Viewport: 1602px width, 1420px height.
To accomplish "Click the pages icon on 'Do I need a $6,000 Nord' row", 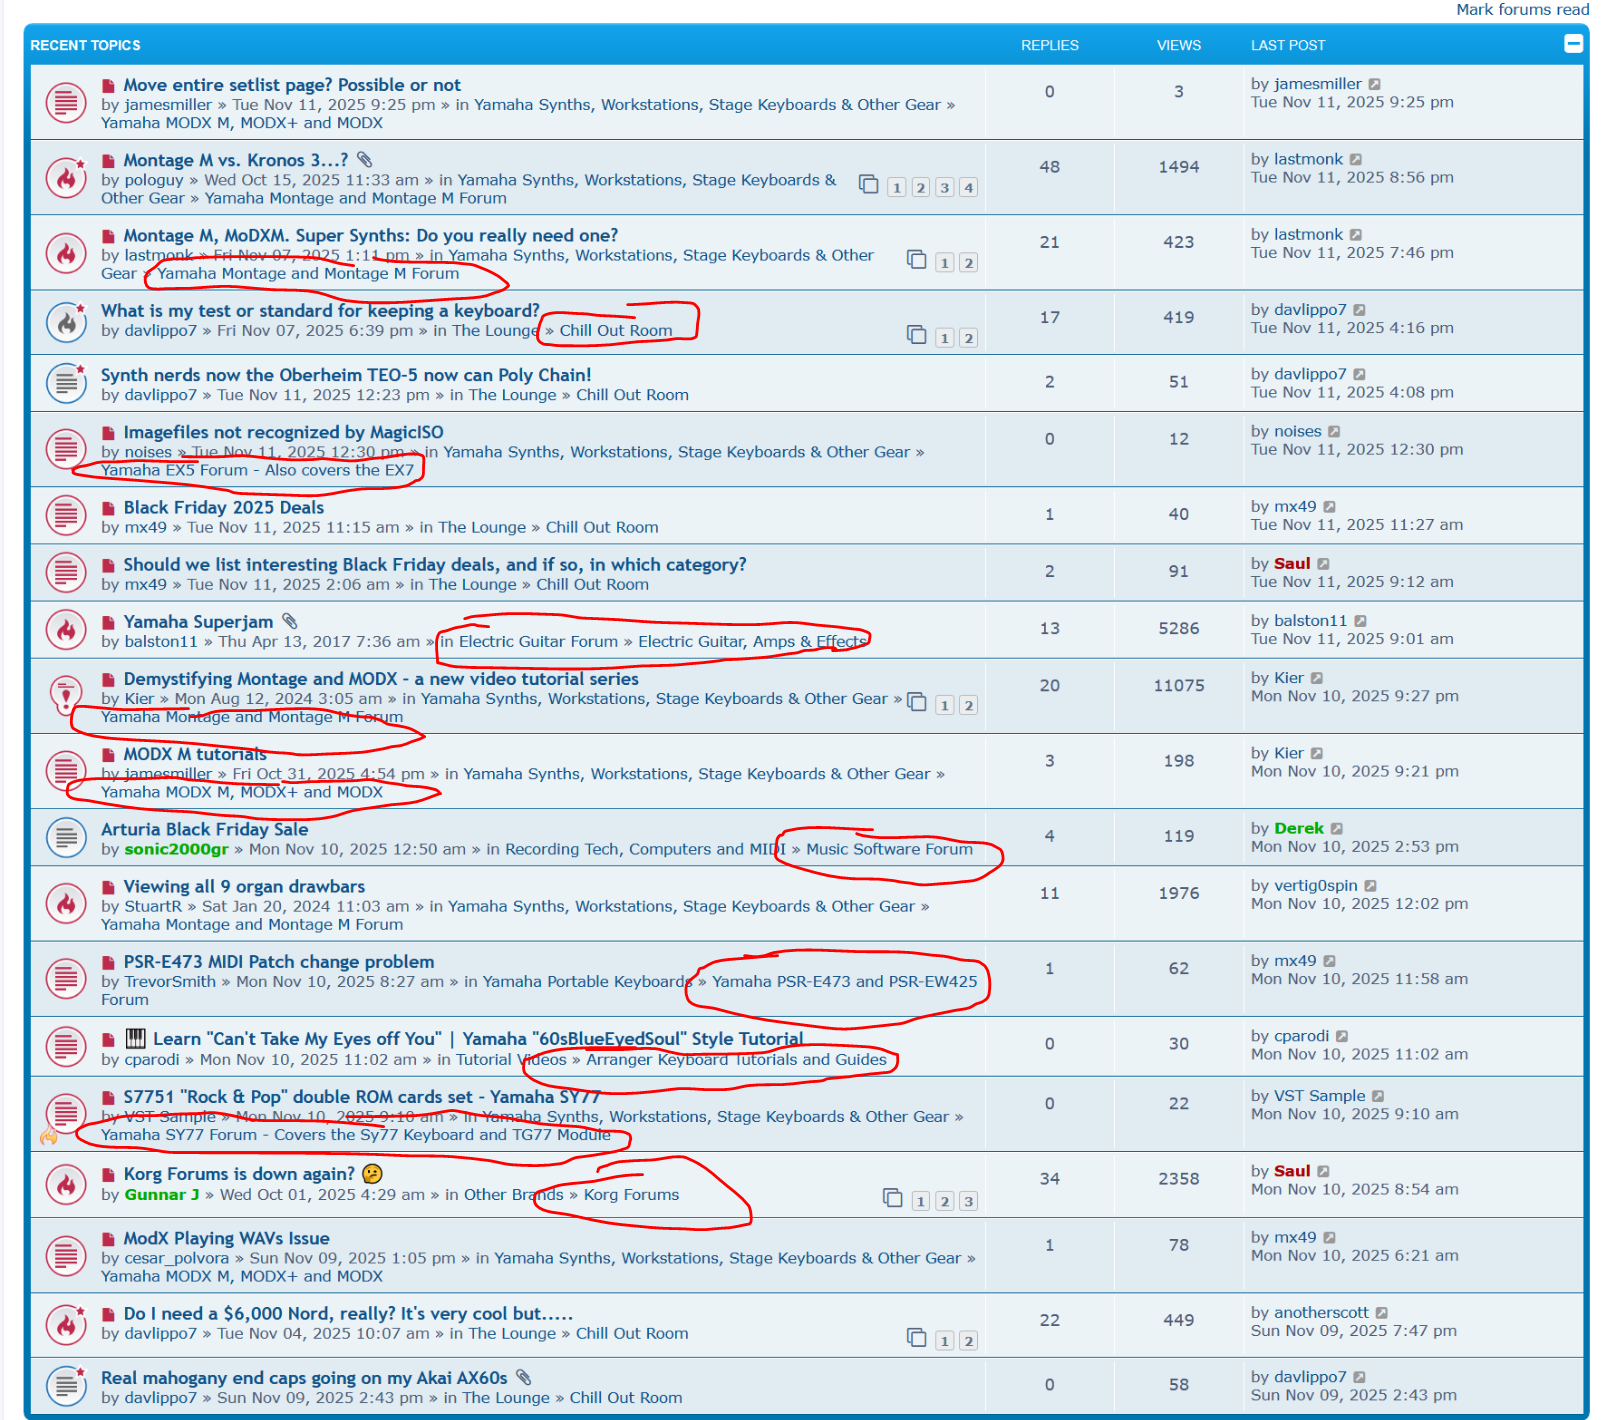I will (x=916, y=1338).
